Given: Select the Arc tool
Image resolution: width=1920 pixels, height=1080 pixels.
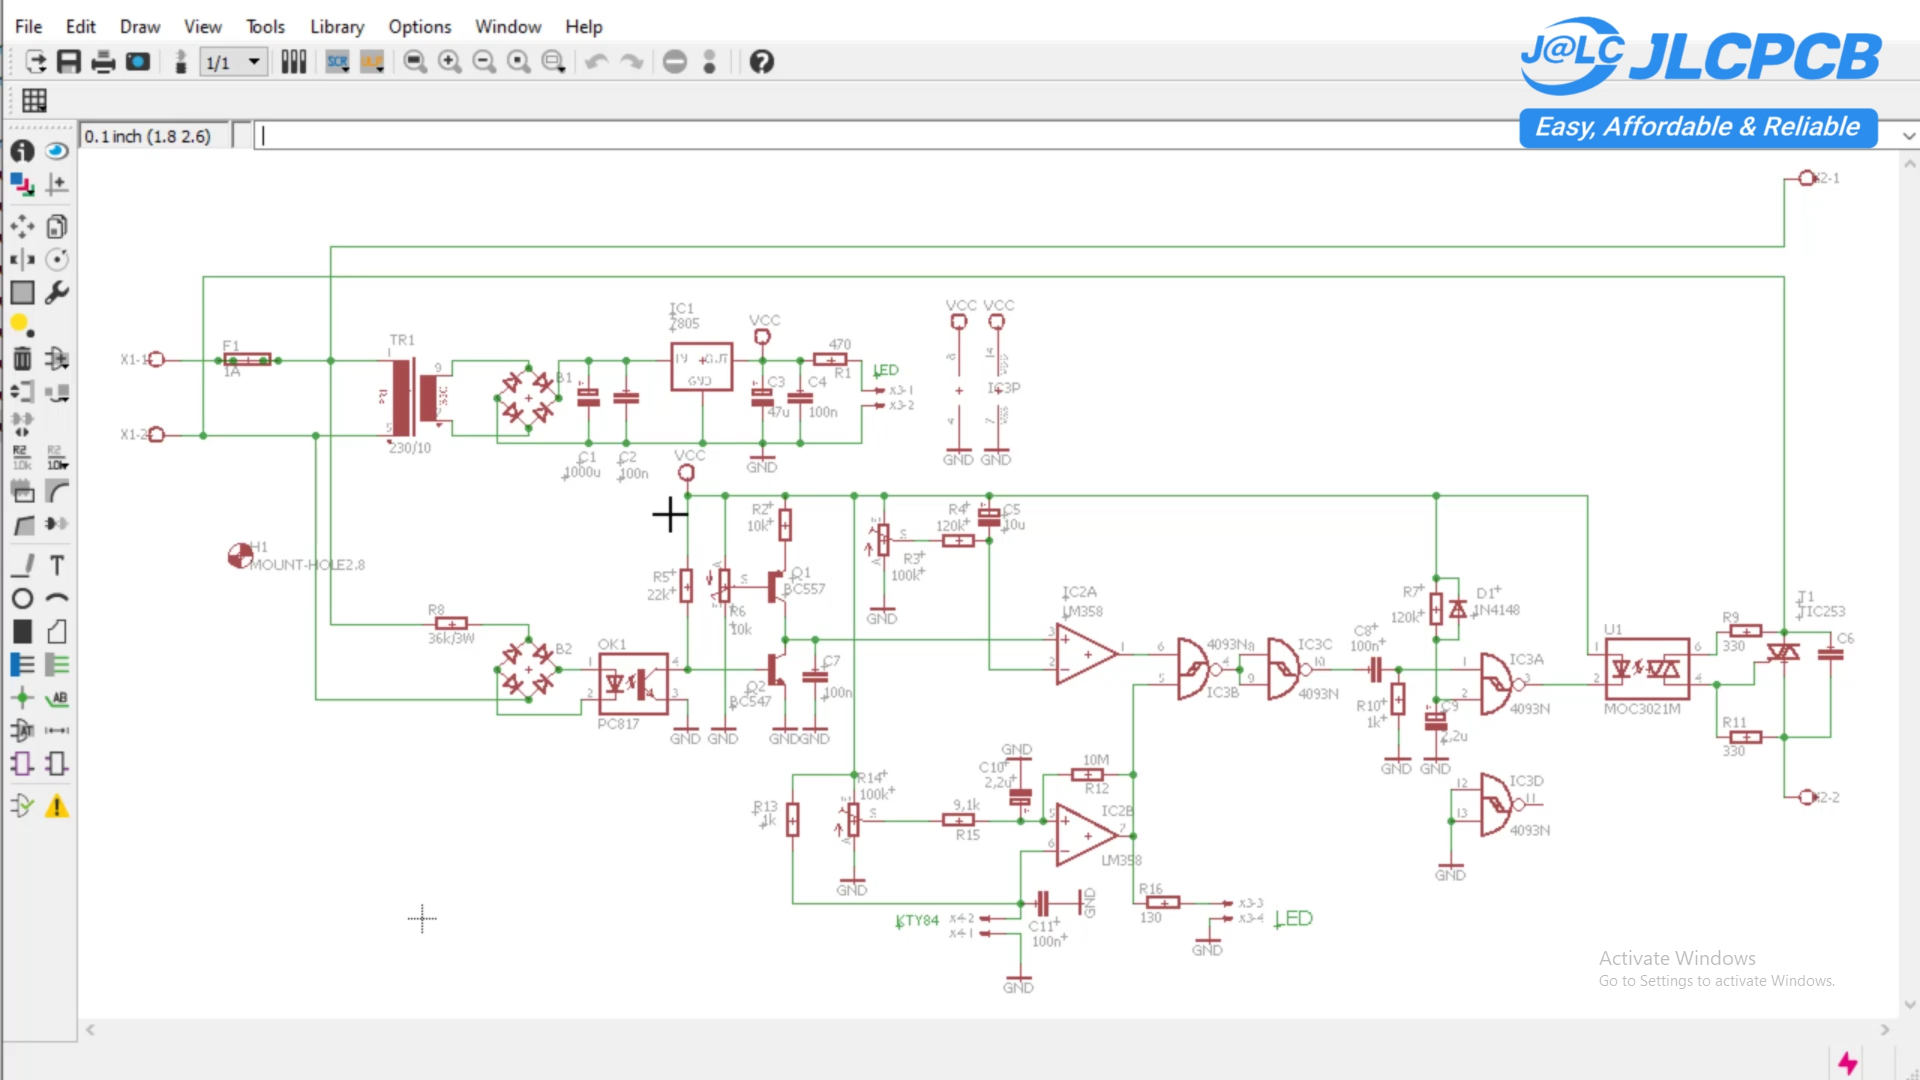Looking at the screenshot, I should coord(57,599).
